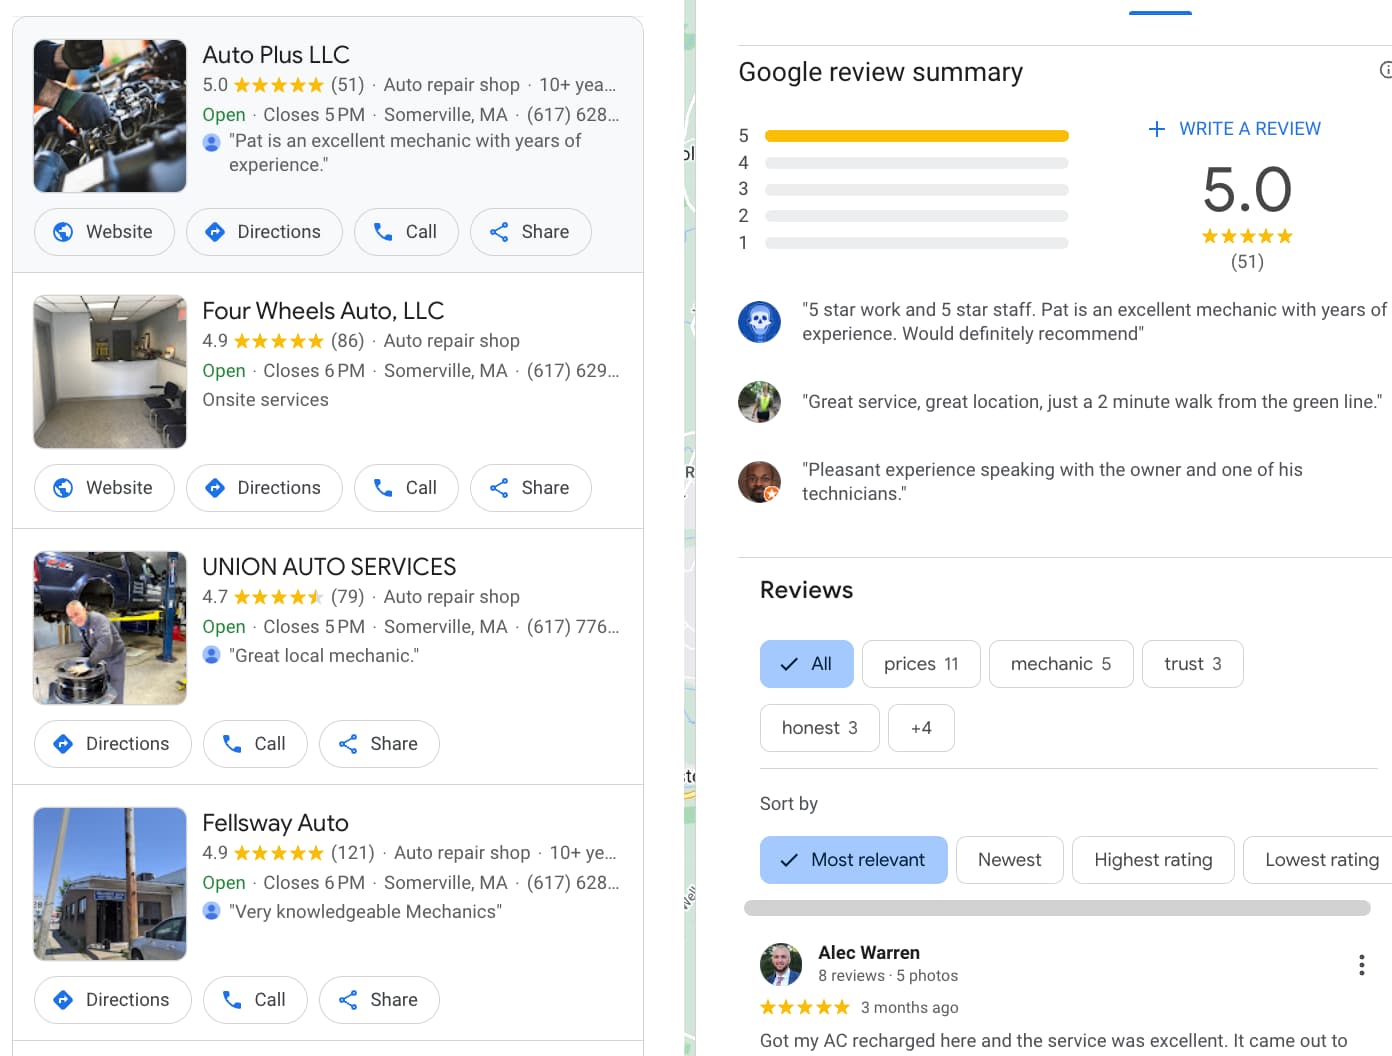Share Auto Plus LLC listing
Image resolution: width=1392 pixels, height=1056 pixels.
point(530,232)
